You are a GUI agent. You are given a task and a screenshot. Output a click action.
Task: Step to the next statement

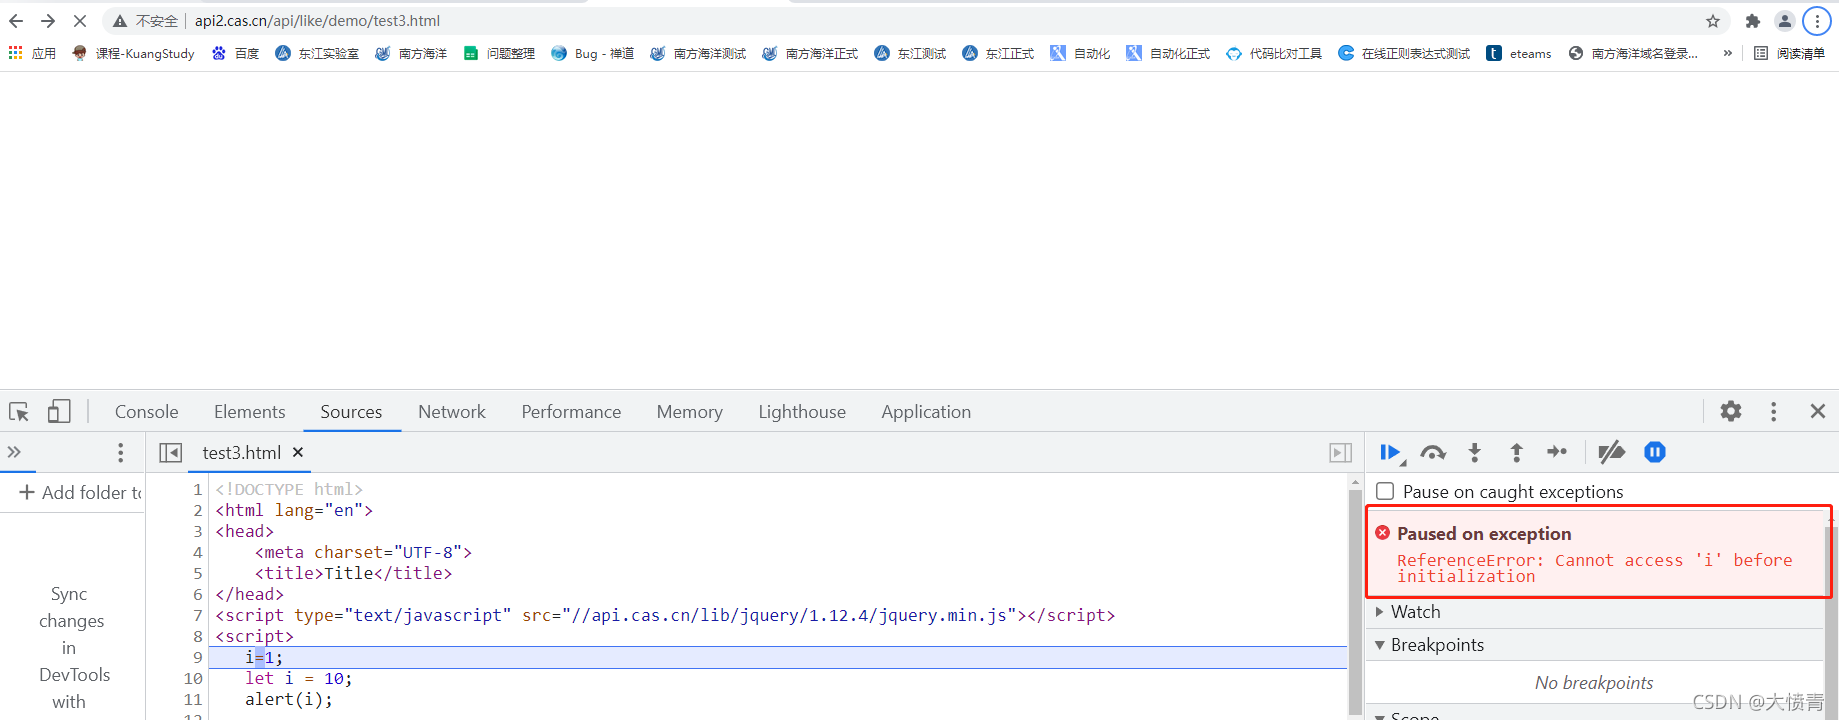pos(1557,452)
